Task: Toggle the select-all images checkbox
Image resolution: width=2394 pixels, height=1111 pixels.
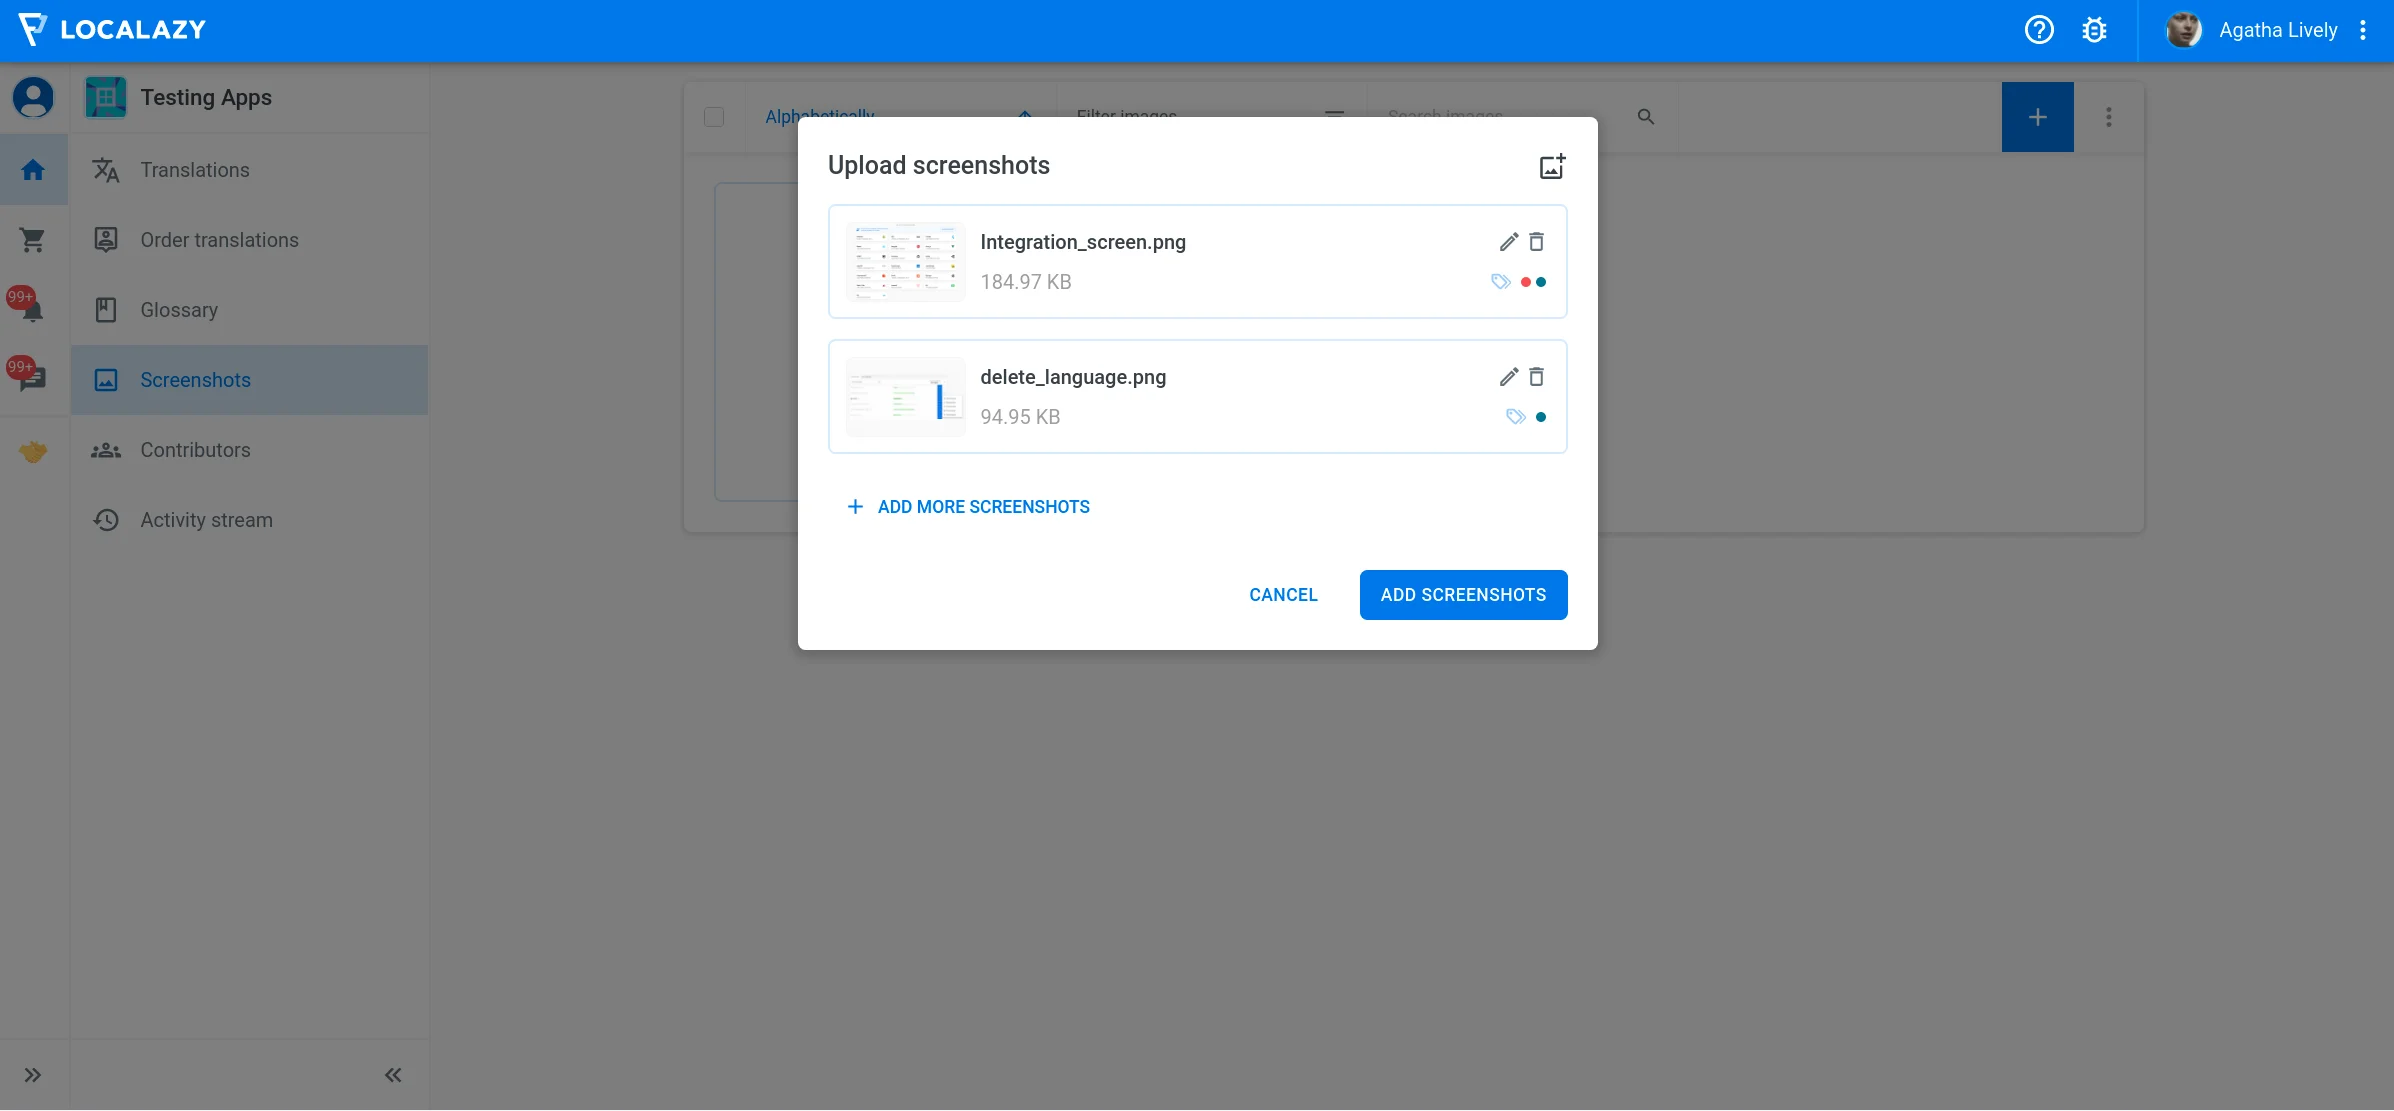Action: (713, 117)
